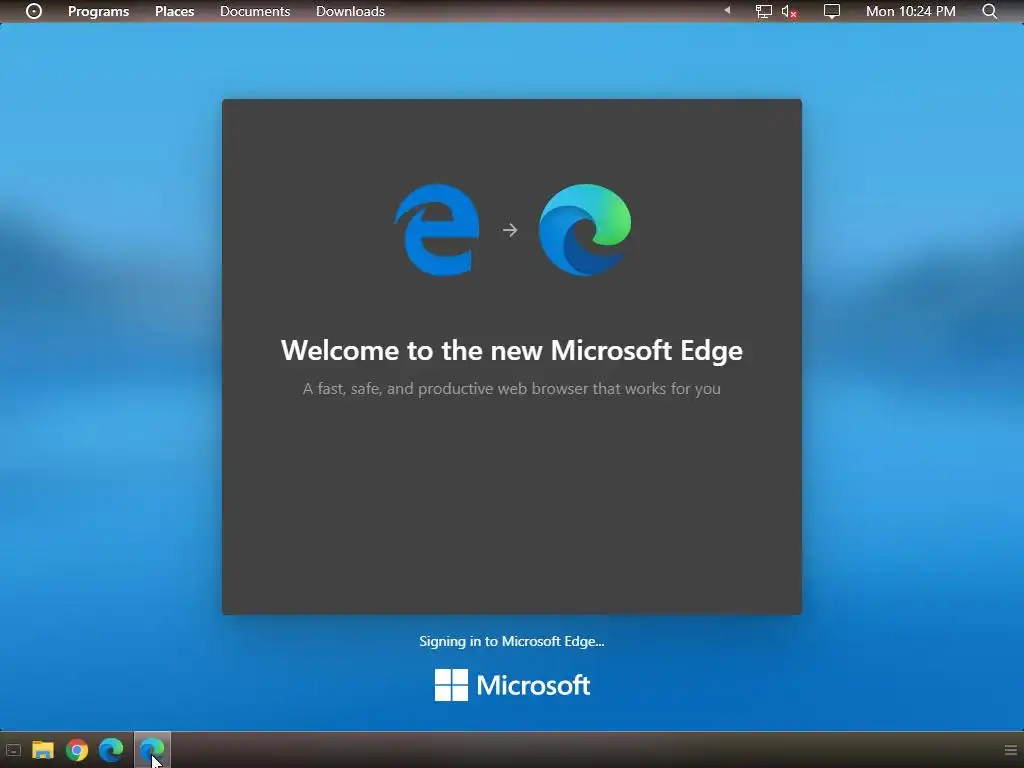Open the Places menu

click(x=174, y=11)
